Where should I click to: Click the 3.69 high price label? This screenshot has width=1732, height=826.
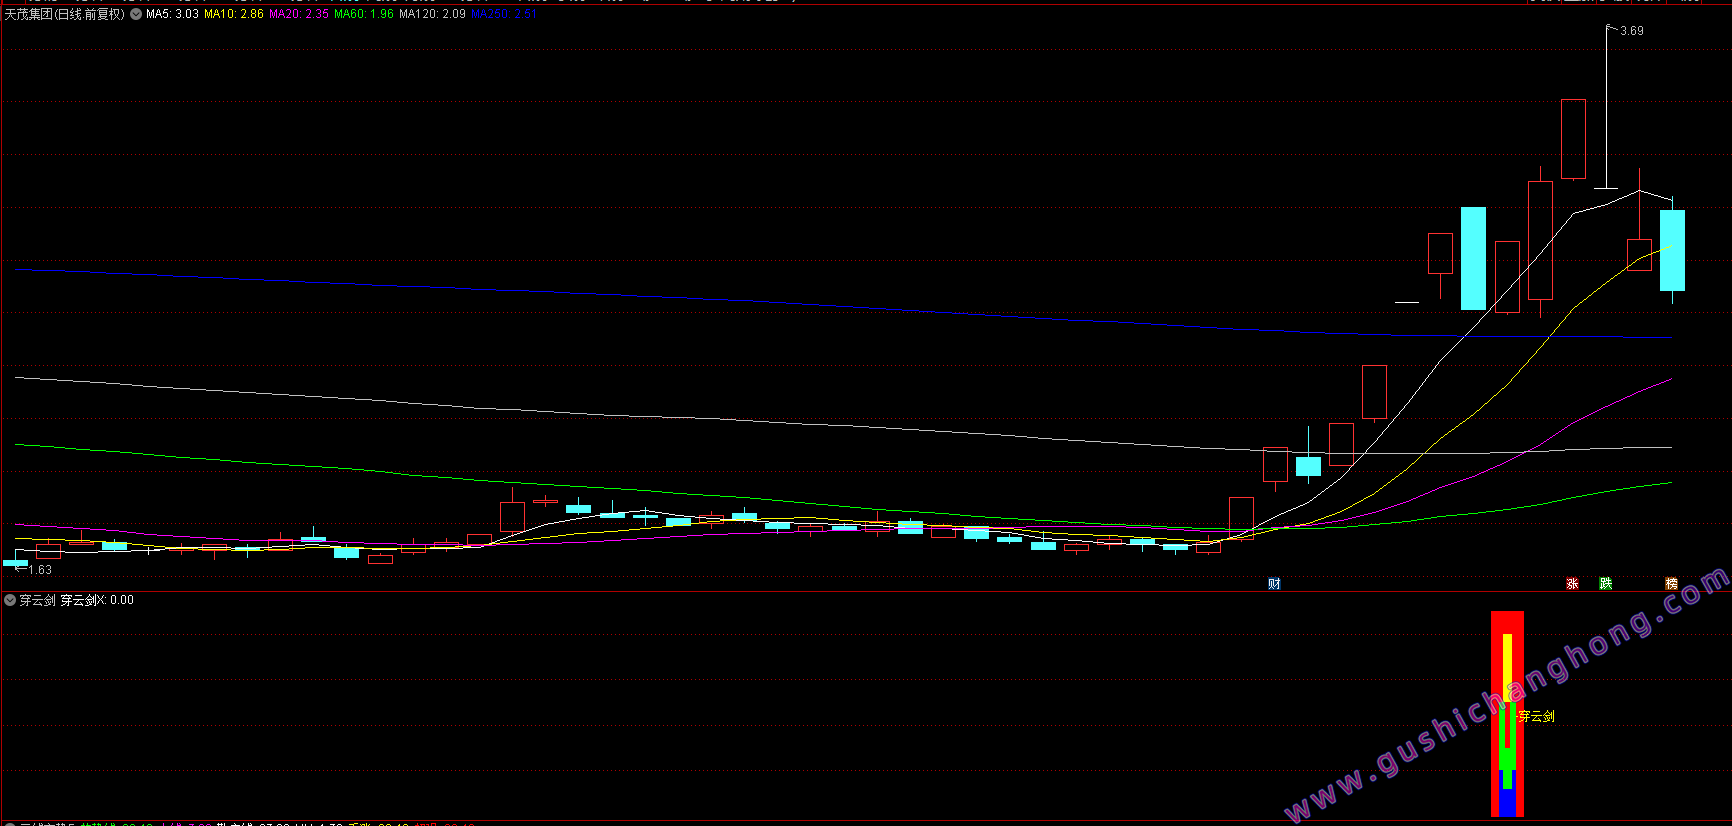(1632, 31)
